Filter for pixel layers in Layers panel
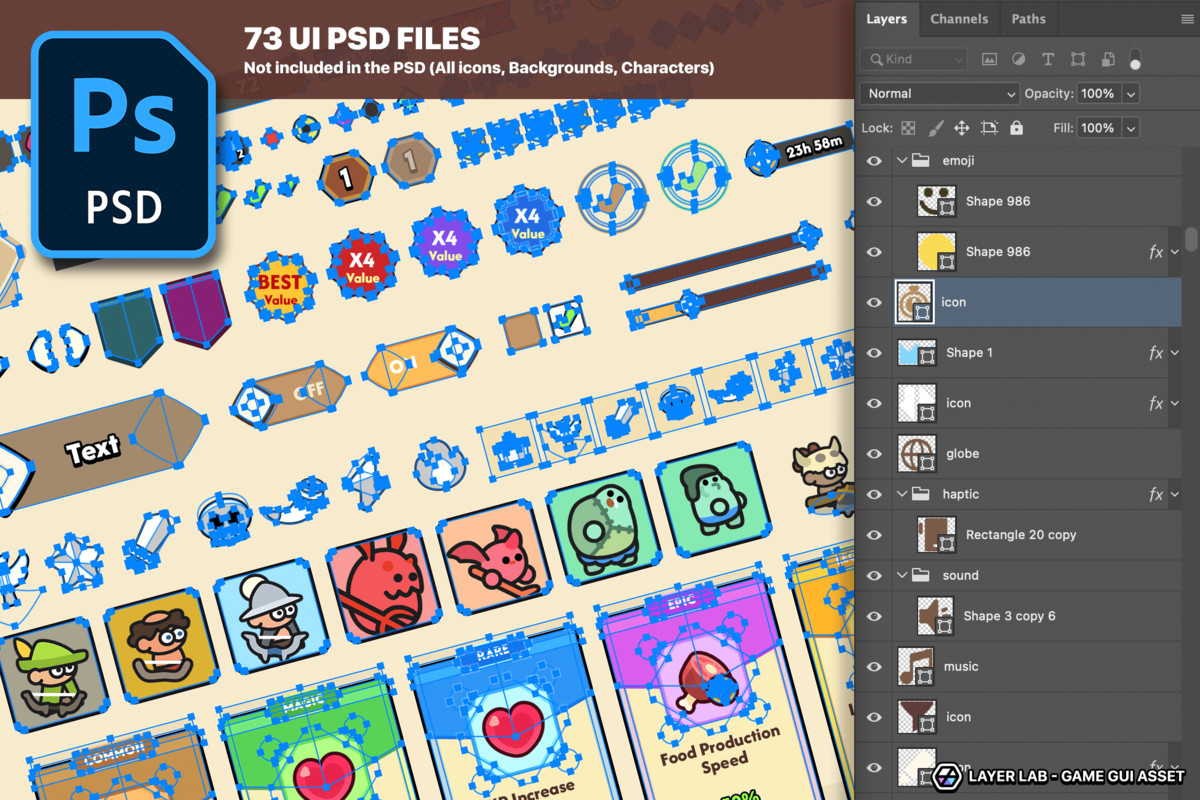The width and height of the screenshot is (1200, 800). tap(988, 59)
